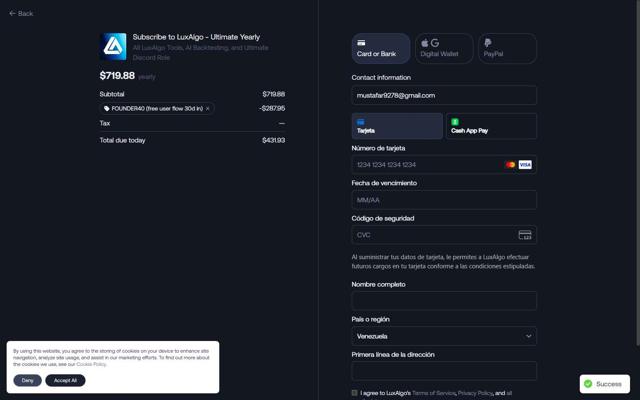The width and height of the screenshot is (640, 400).
Task: Choose the Tarjeta payment method
Action: click(397, 126)
